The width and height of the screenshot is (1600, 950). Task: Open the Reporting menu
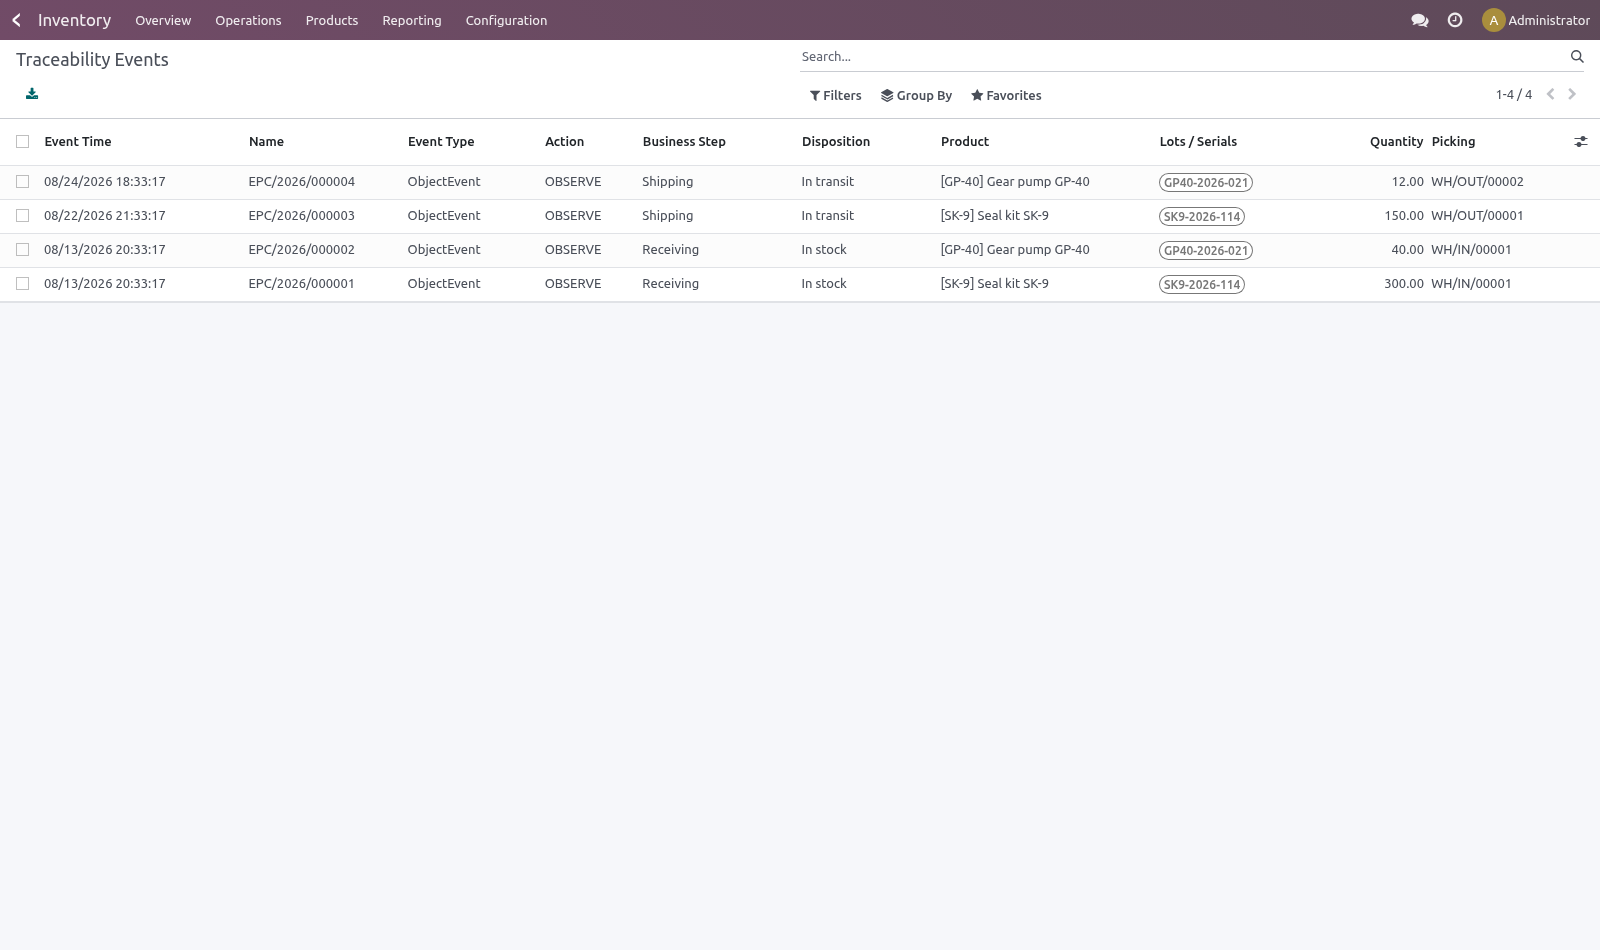click(412, 20)
